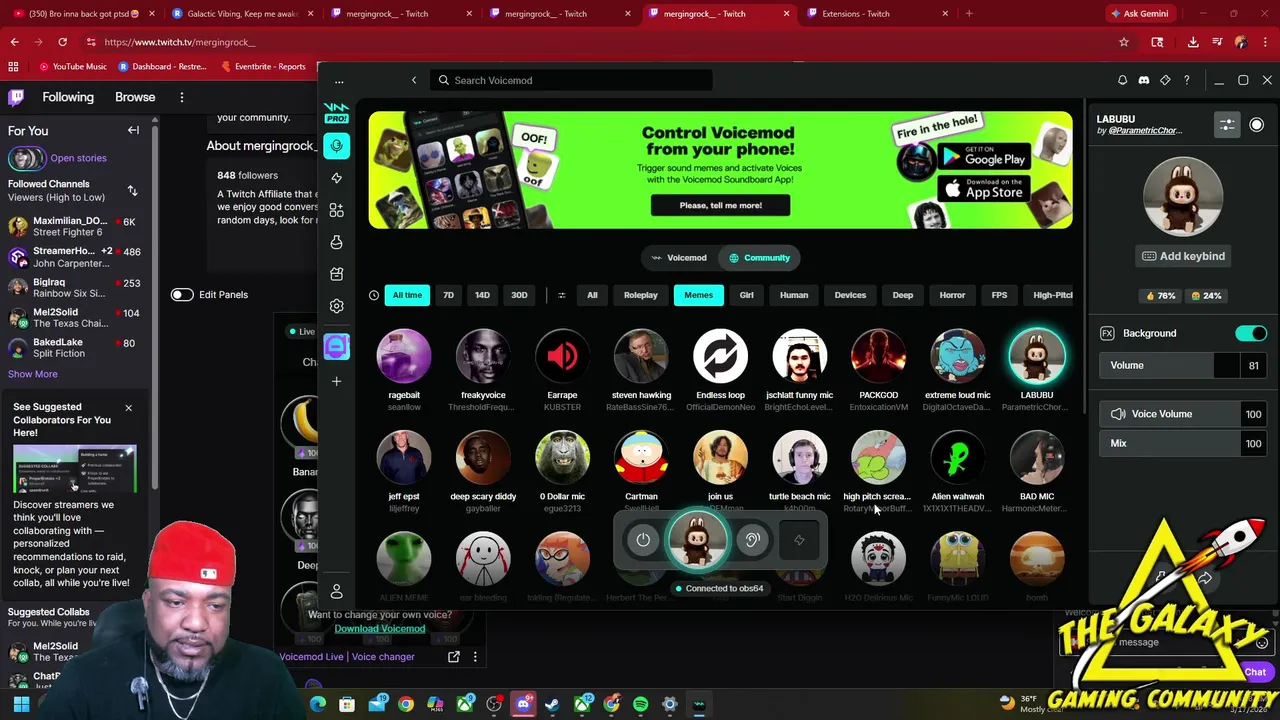The width and height of the screenshot is (1280, 720).
Task: Toggle the Background effects switch
Action: coord(1250,333)
